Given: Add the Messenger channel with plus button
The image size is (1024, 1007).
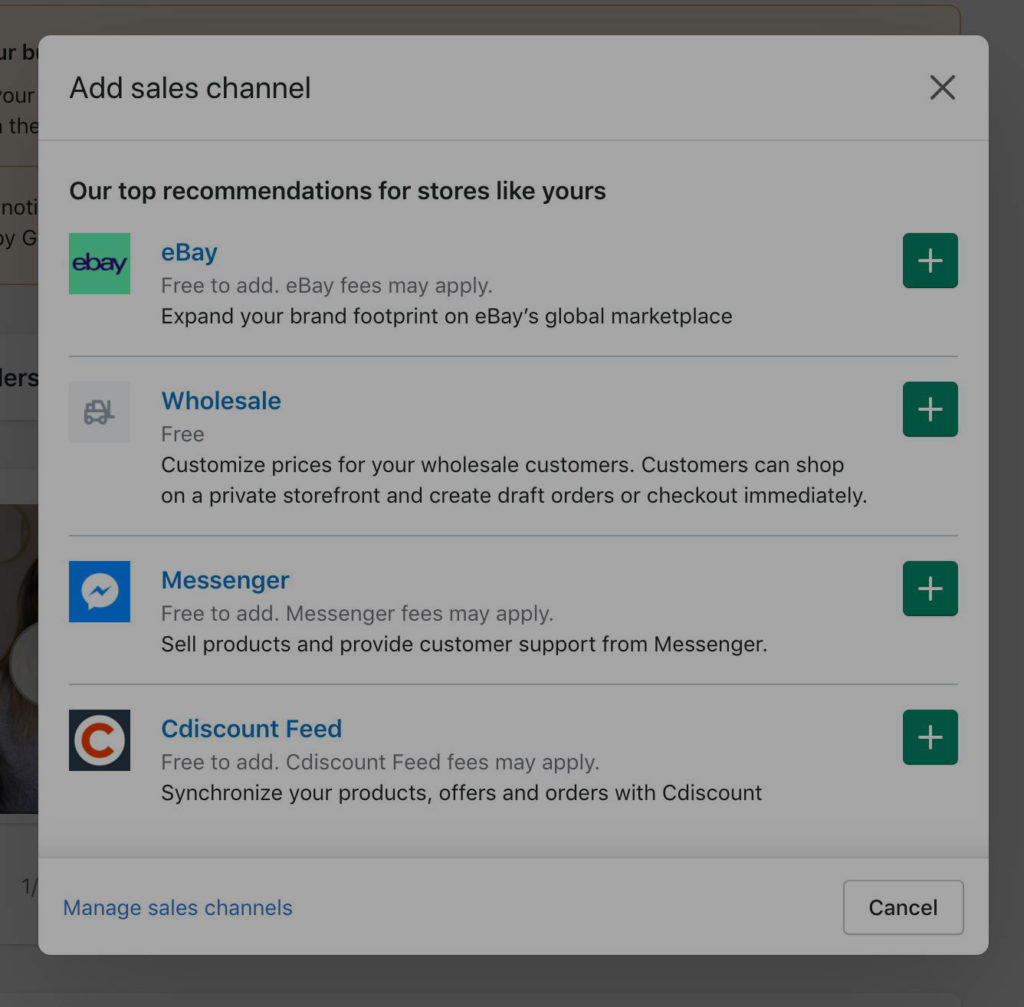Looking at the screenshot, I should pos(930,588).
